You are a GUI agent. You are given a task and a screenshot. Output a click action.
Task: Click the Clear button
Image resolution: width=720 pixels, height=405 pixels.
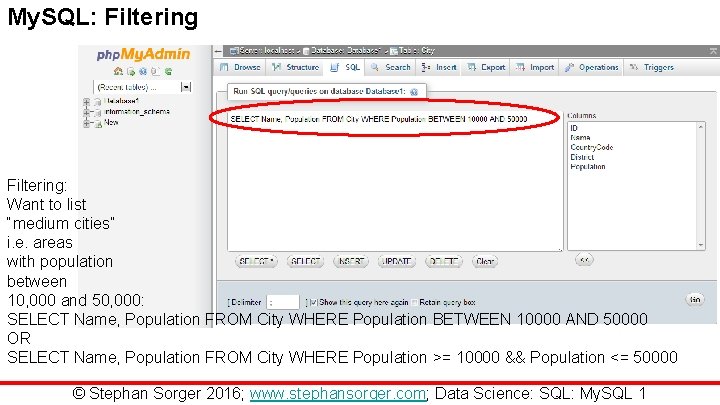(x=485, y=261)
